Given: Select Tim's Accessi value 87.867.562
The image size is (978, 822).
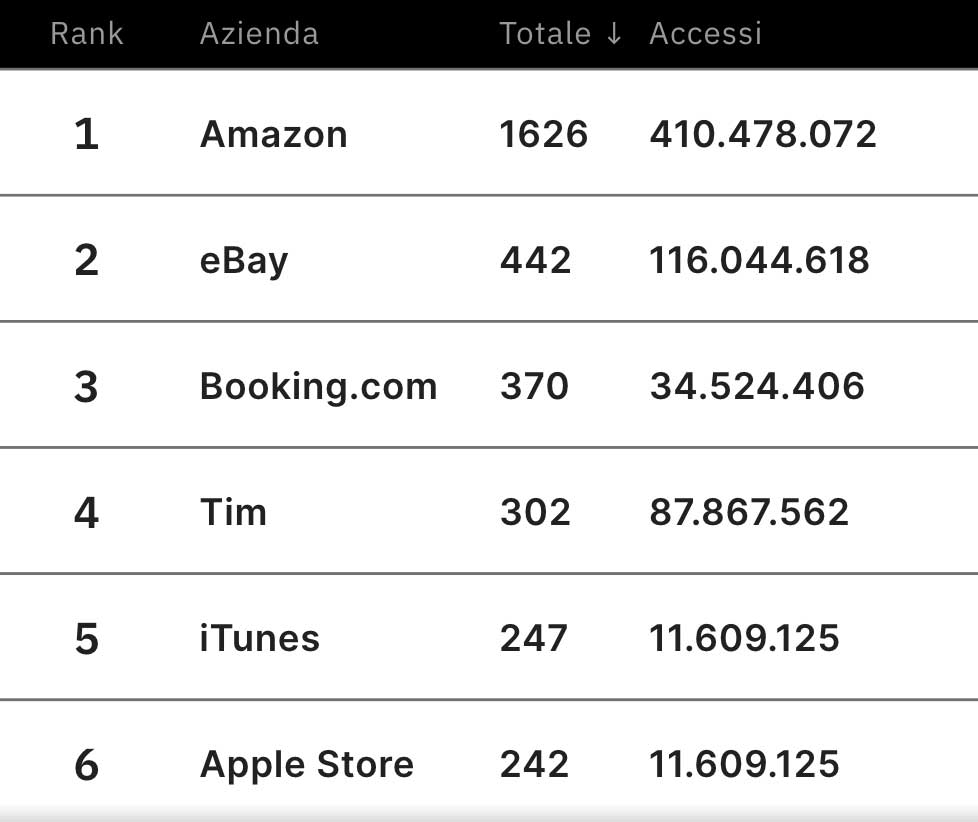Looking at the screenshot, I should point(751,511).
